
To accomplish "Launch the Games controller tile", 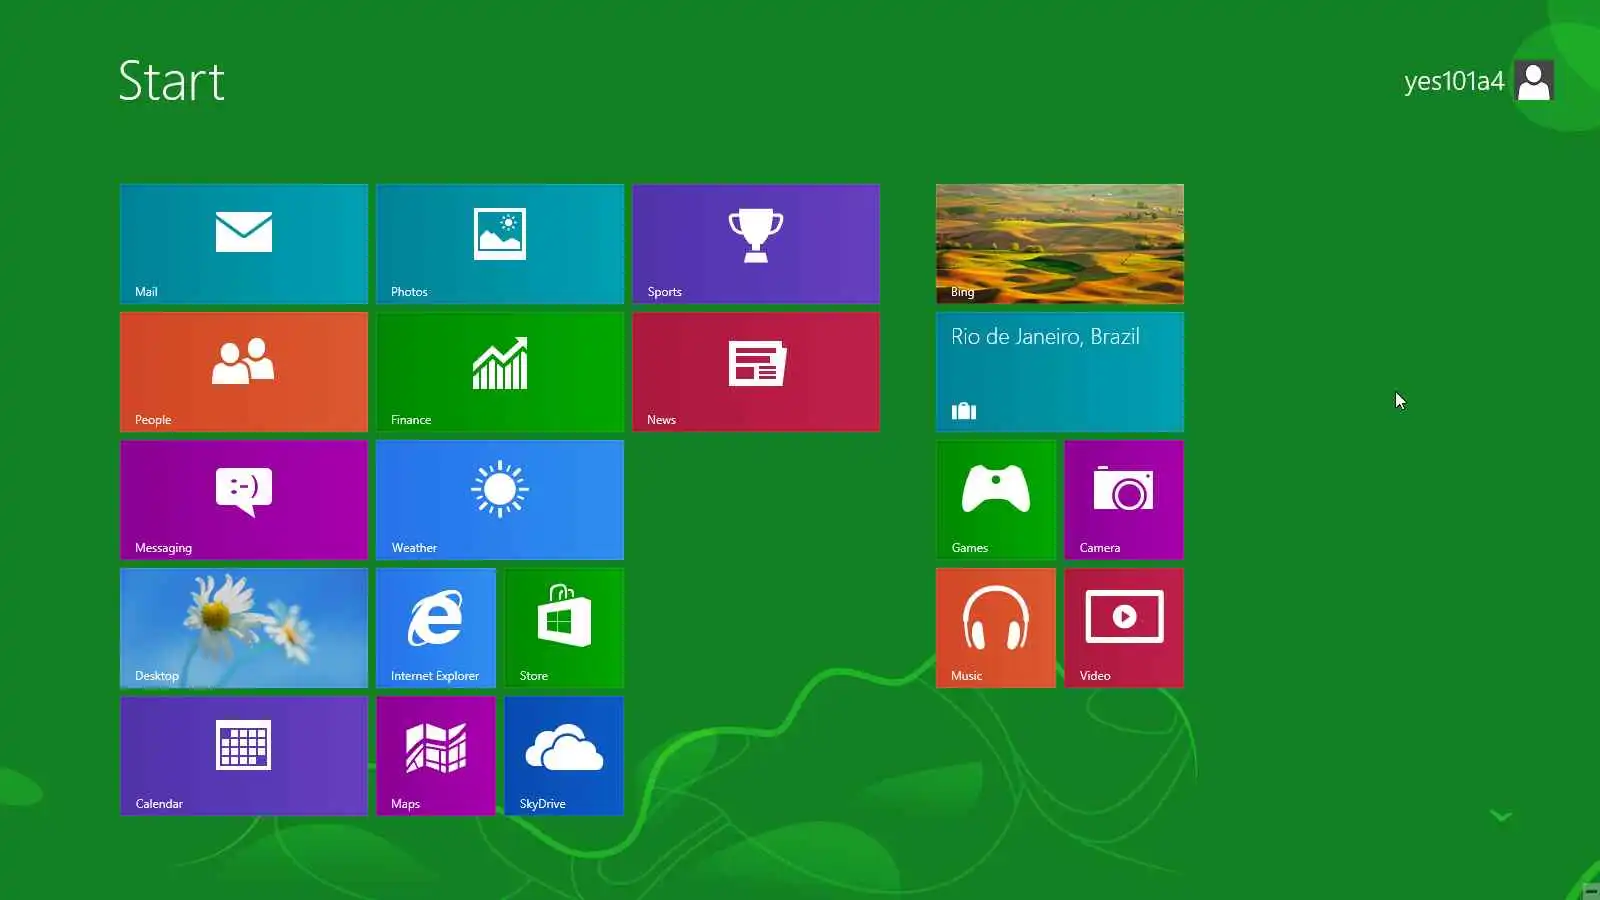I will pos(996,500).
